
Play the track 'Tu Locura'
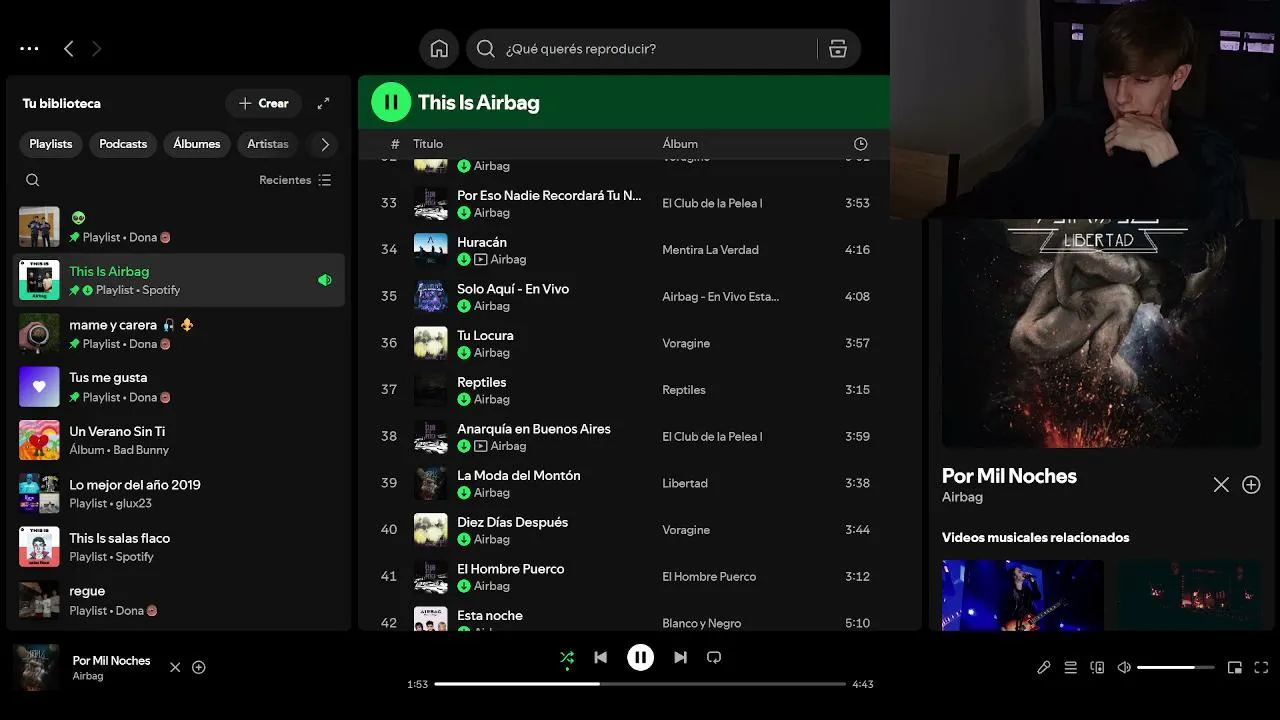(485, 336)
